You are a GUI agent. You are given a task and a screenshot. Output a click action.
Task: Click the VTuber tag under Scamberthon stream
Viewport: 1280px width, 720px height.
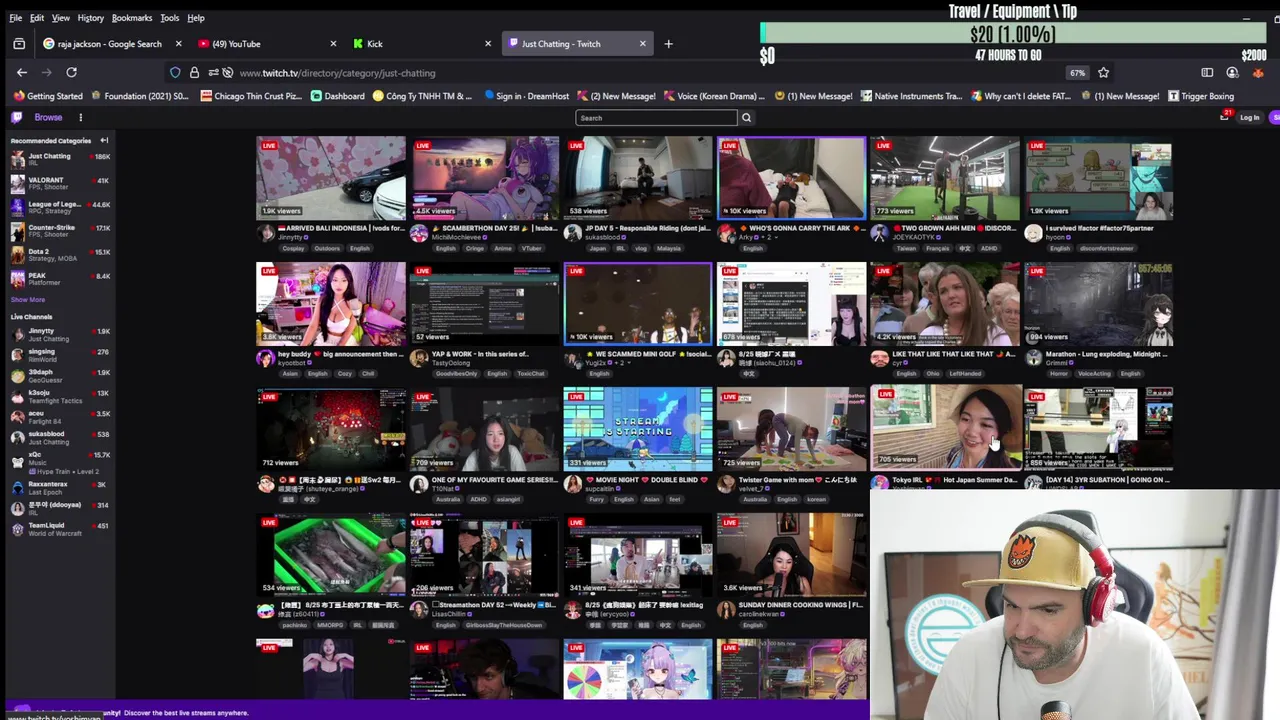coord(532,248)
